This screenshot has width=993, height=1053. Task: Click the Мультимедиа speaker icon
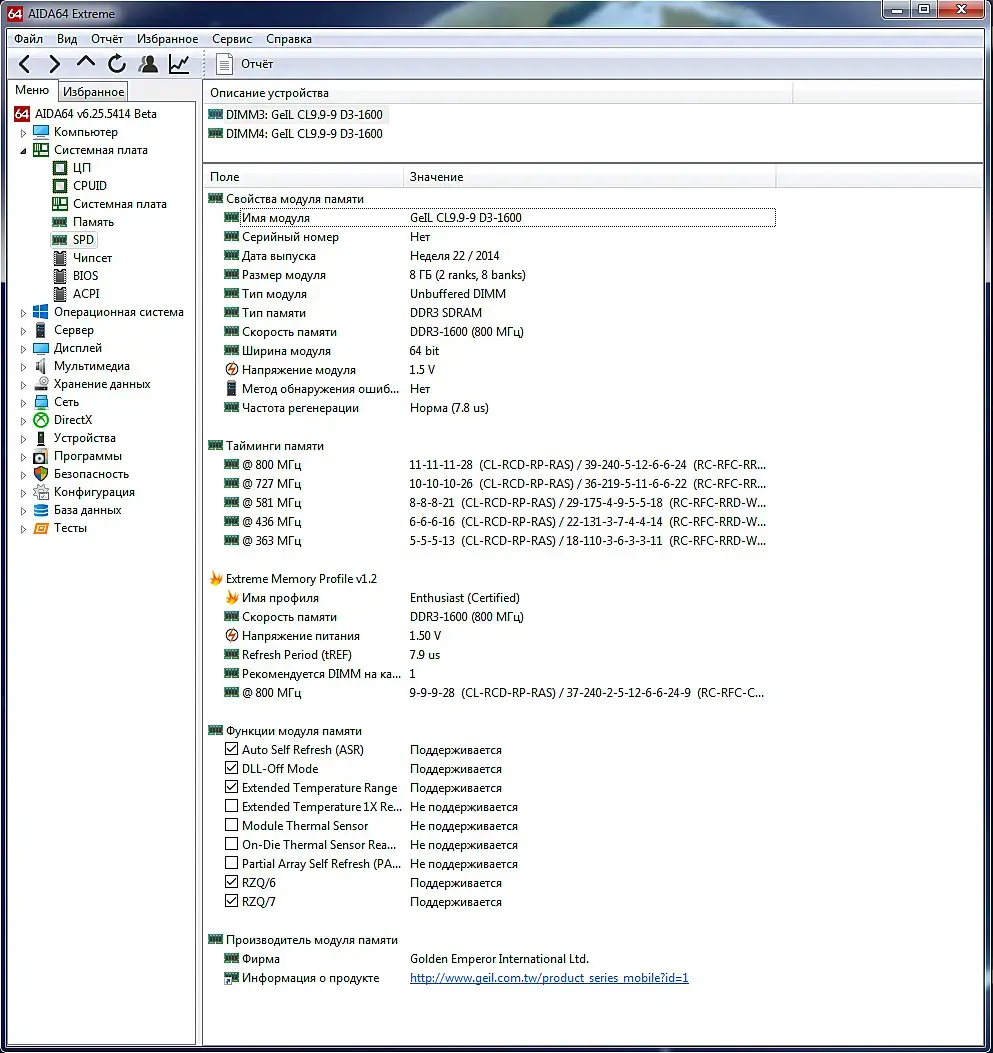click(41, 366)
